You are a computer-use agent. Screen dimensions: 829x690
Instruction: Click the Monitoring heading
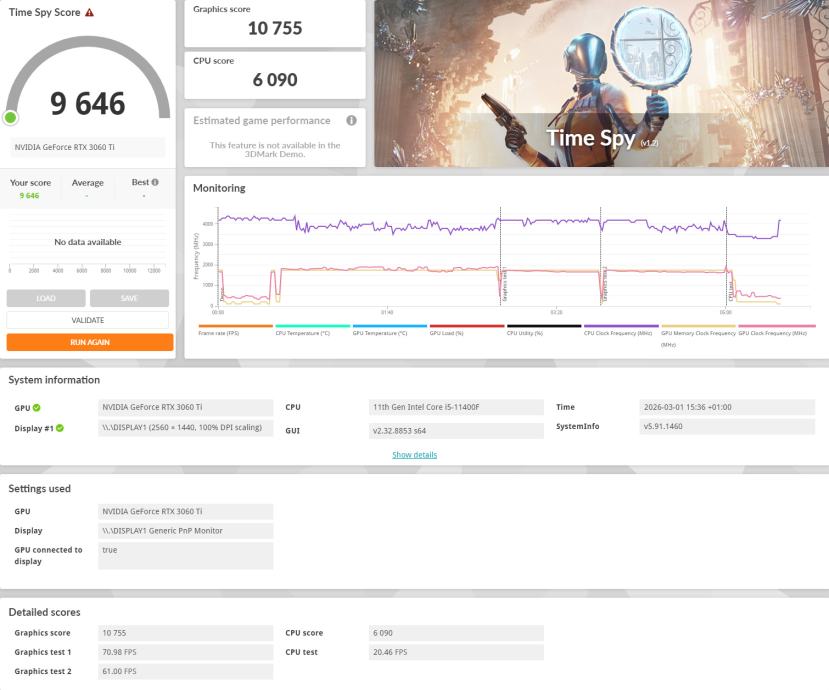219,188
